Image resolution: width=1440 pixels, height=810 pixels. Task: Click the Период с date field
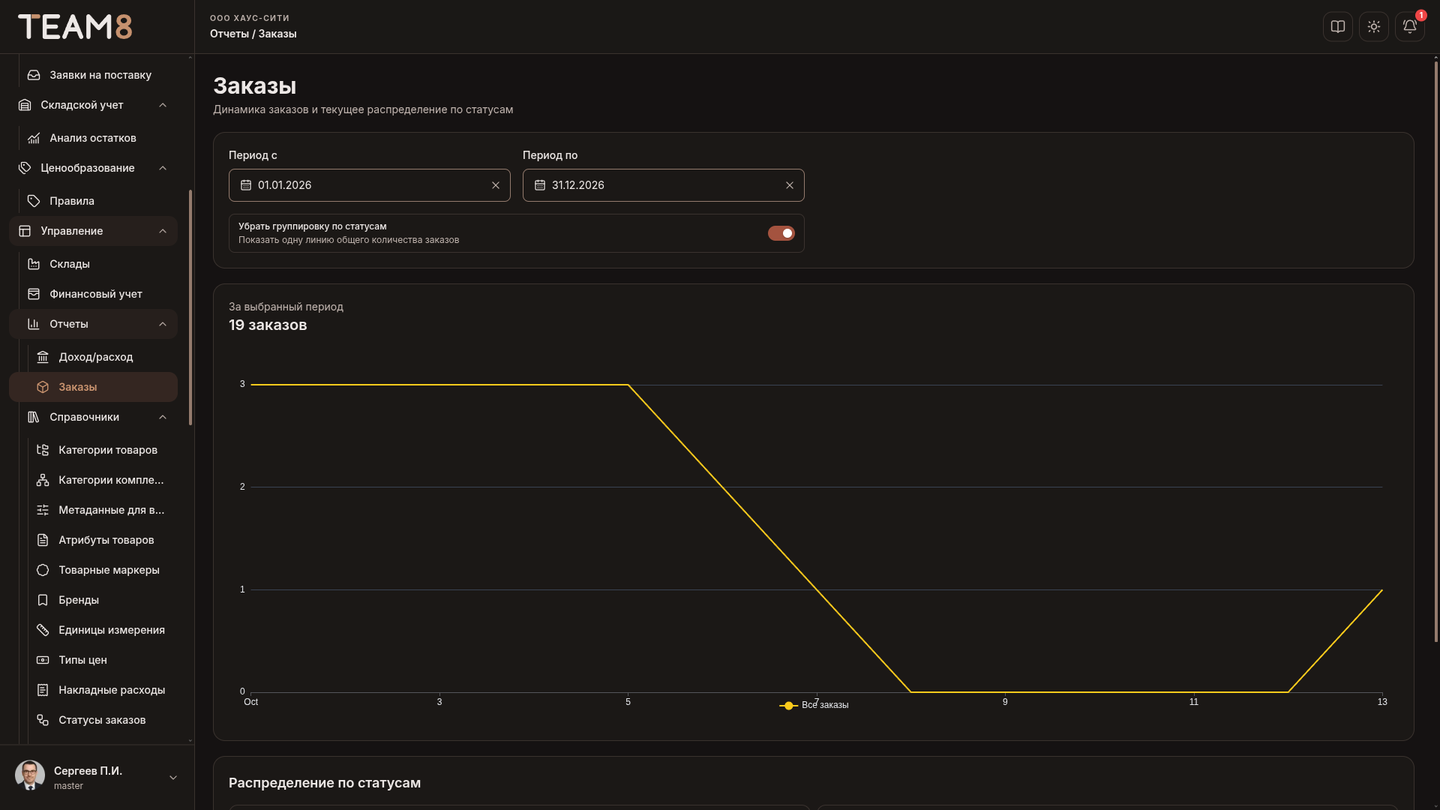click(370, 185)
